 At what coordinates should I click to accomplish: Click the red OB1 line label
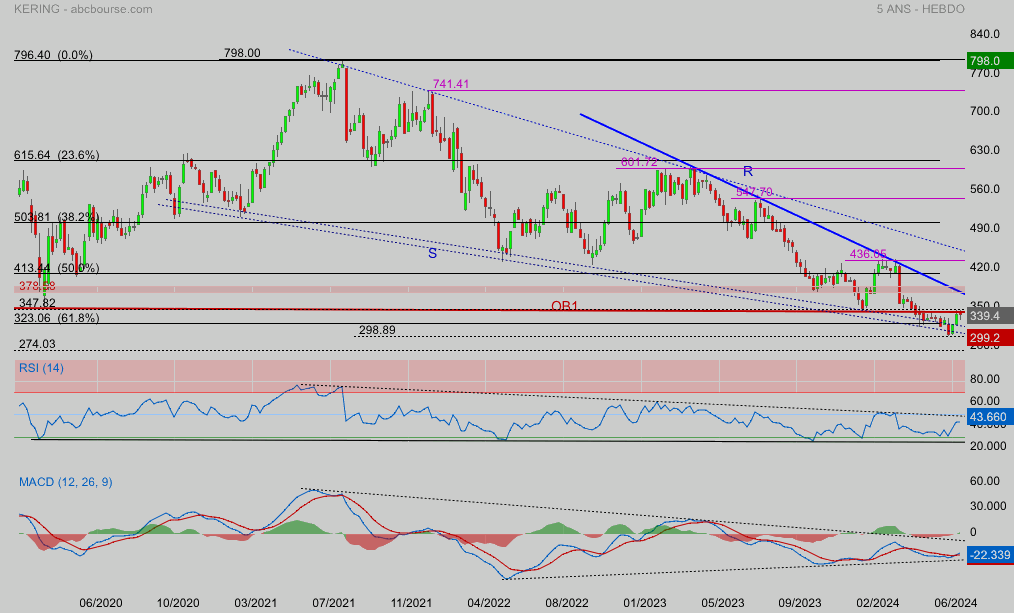[x=565, y=305]
